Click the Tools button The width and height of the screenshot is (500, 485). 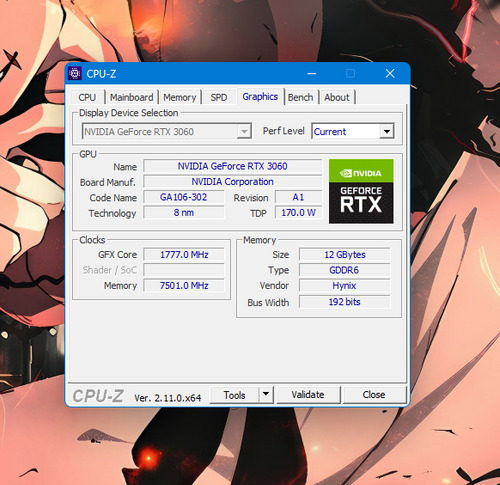coord(234,395)
